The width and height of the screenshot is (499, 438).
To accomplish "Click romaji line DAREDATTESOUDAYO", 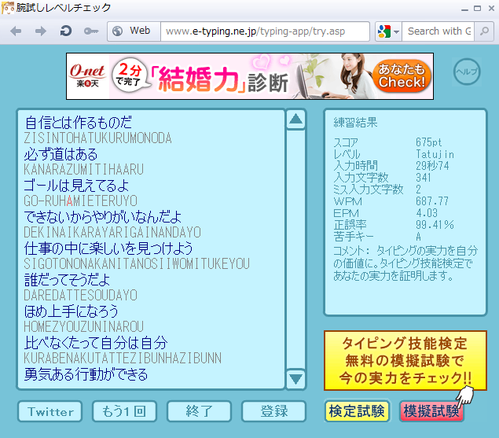I will tap(80, 295).
